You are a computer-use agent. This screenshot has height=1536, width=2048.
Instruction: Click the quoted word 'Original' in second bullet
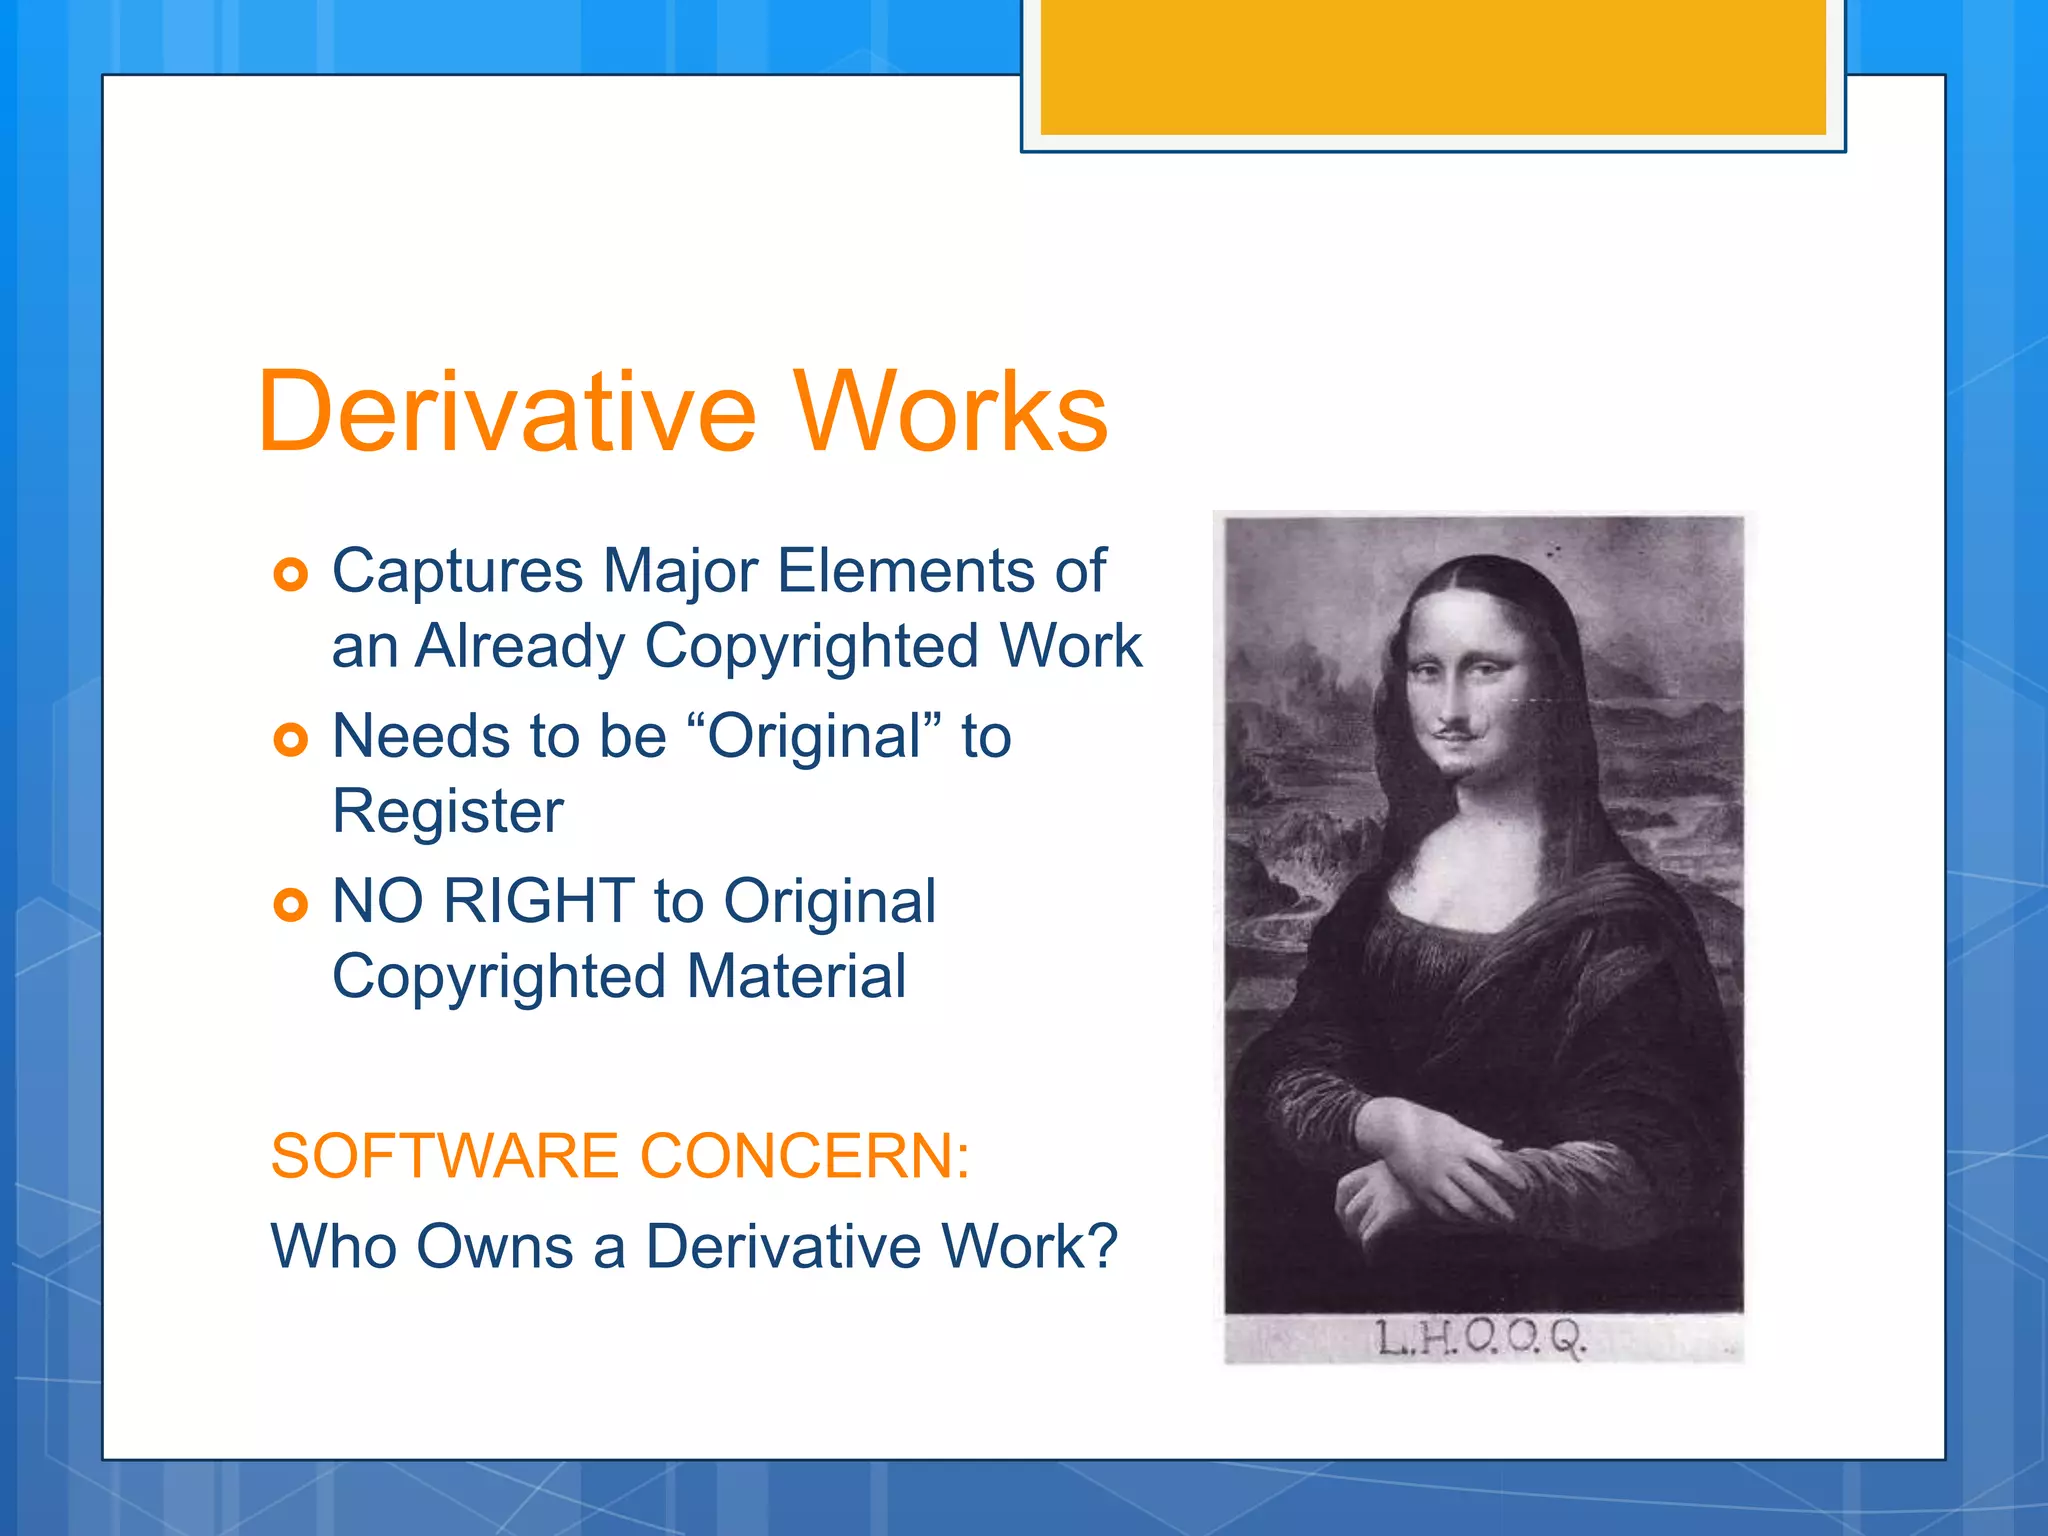(x=815, y=737)
